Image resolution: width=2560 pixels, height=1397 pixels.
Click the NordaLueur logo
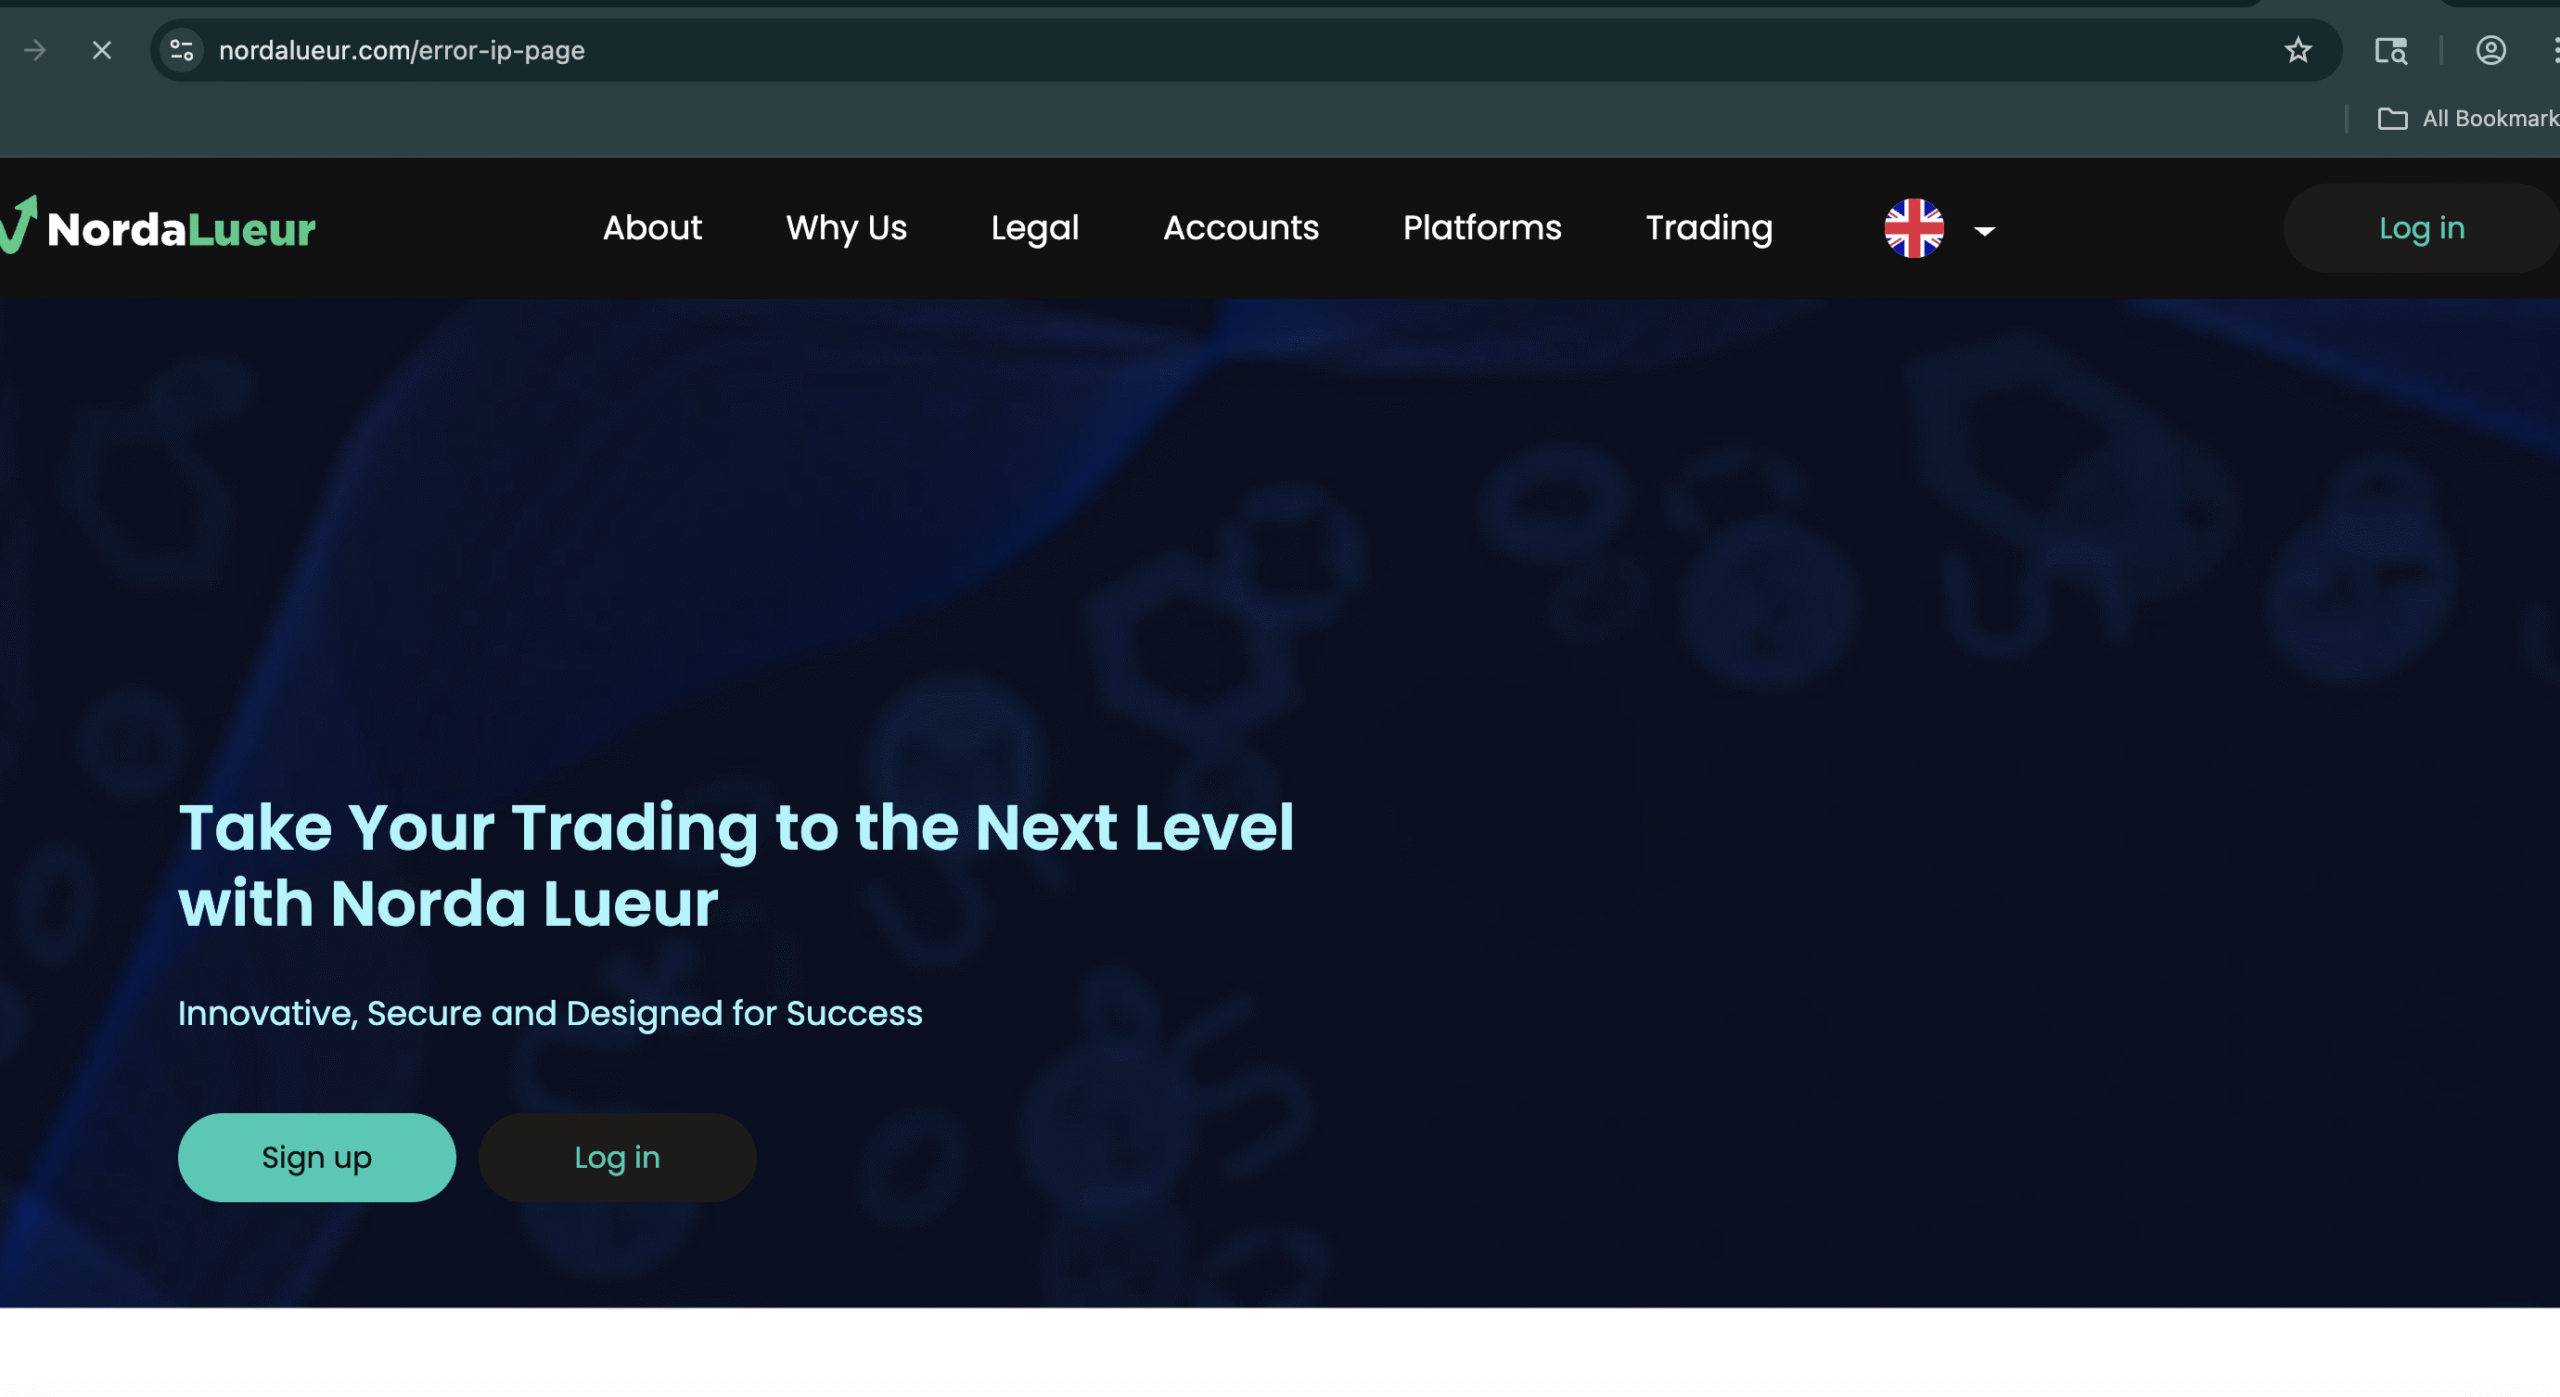pyautogui.click(x=160, y=228)
